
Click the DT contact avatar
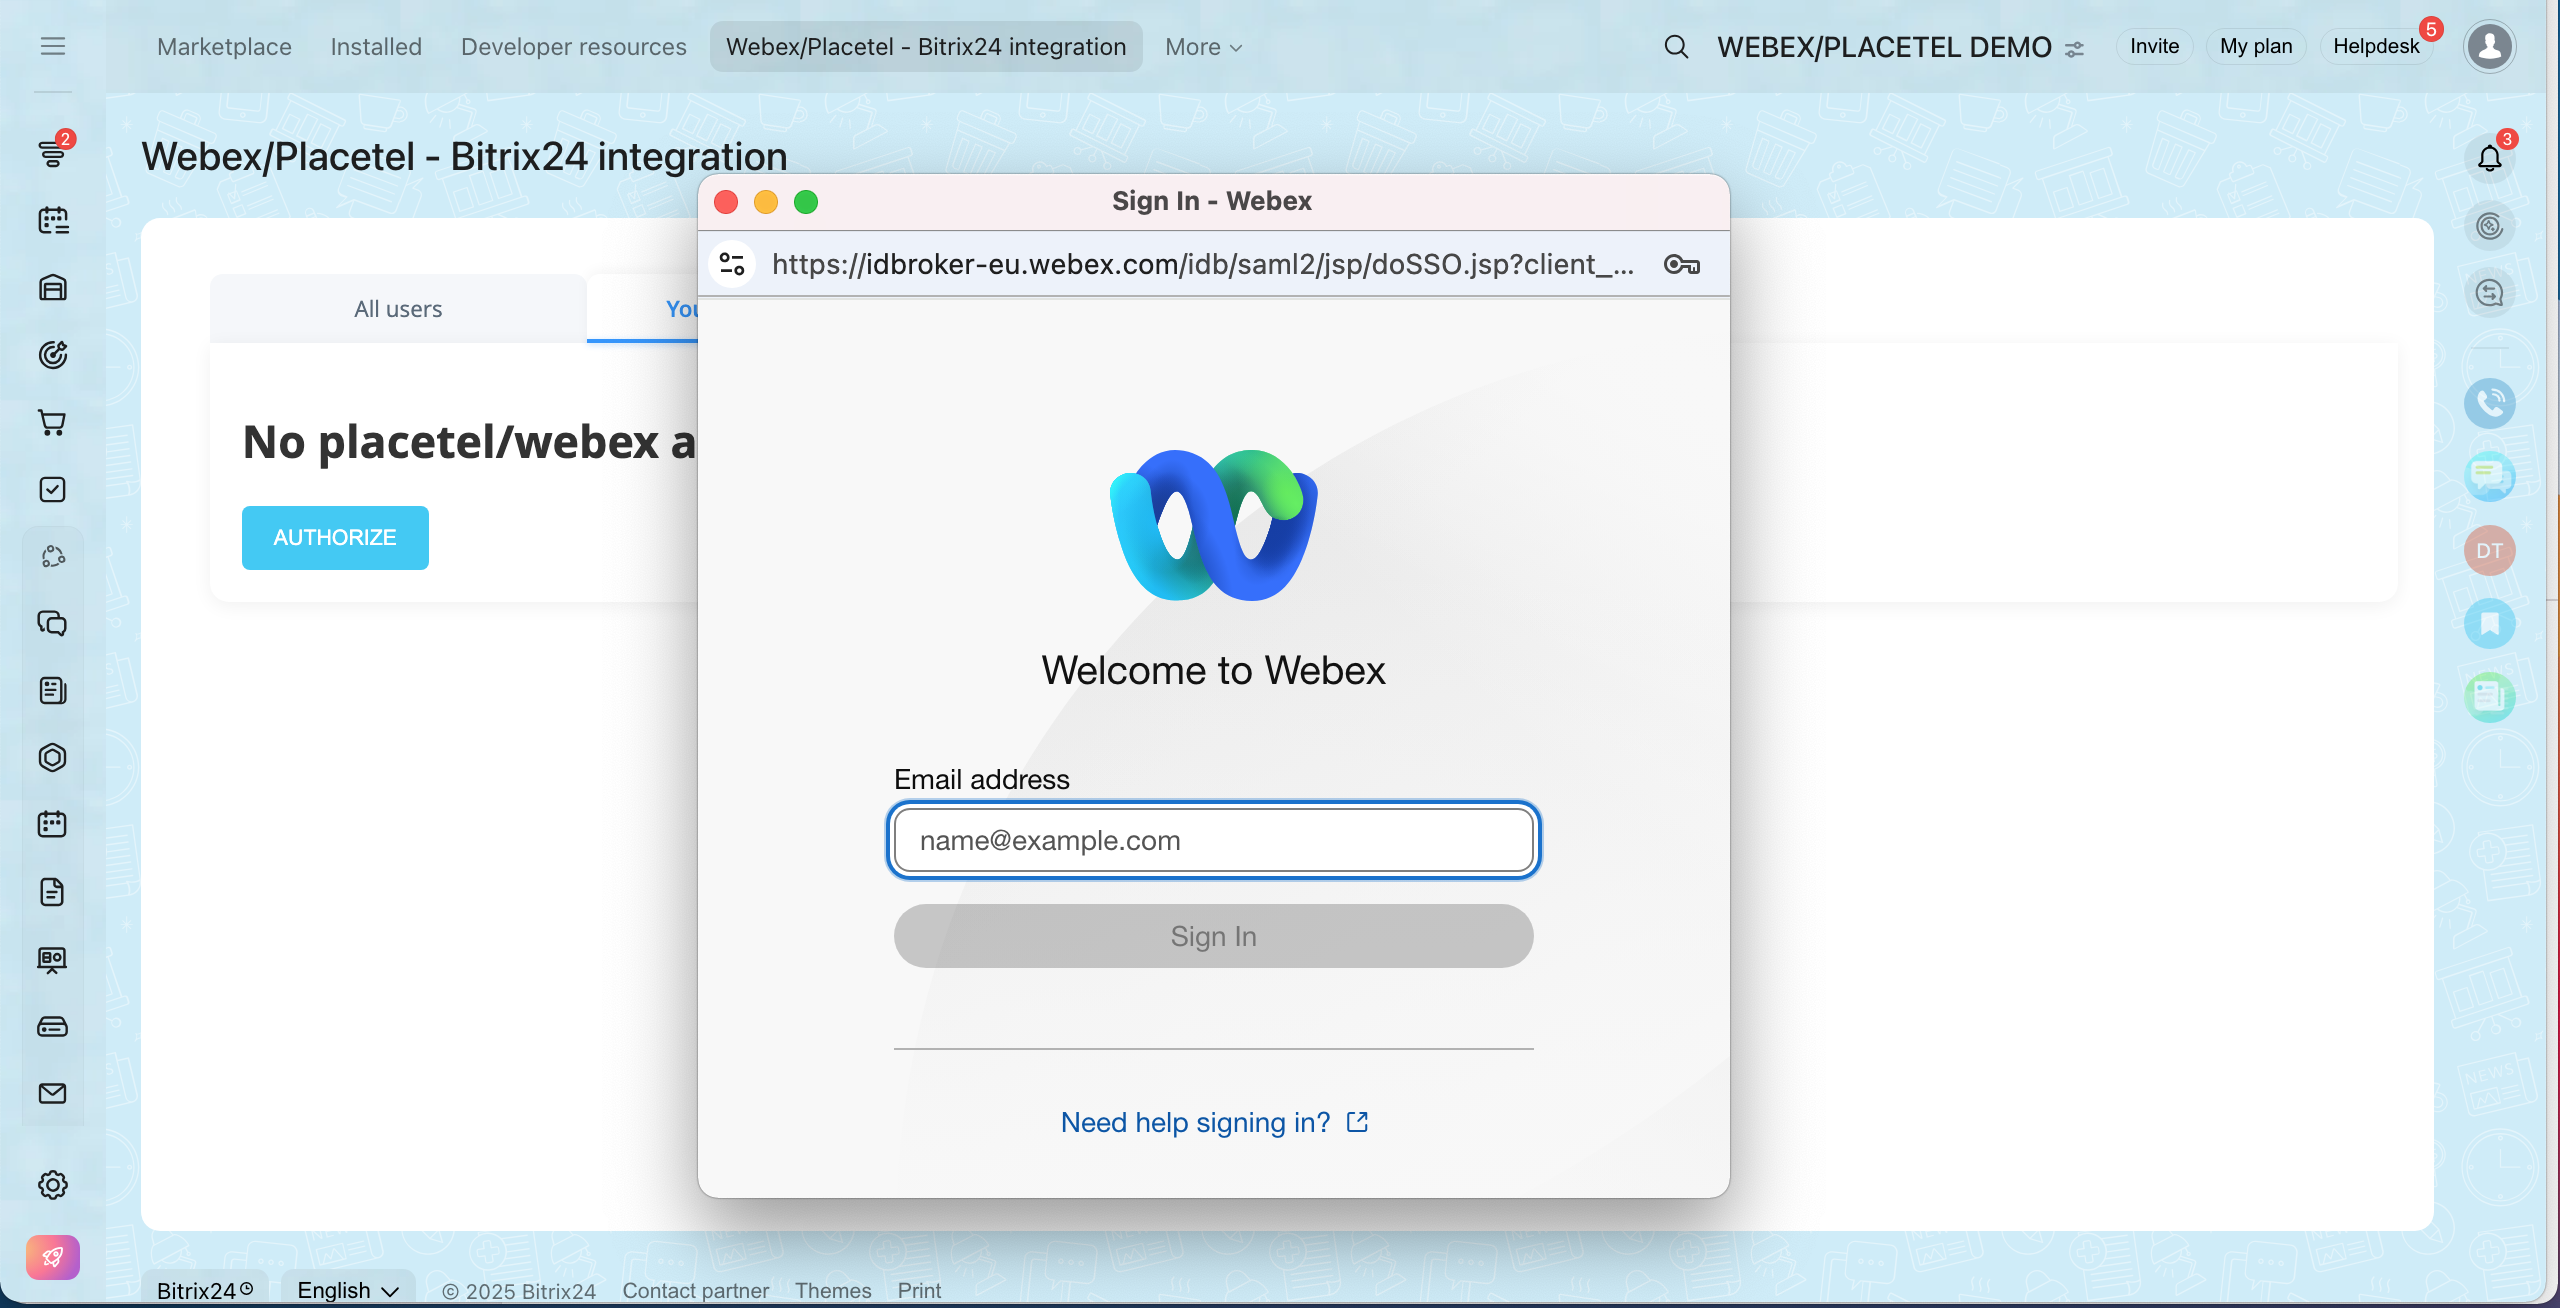2489,551
